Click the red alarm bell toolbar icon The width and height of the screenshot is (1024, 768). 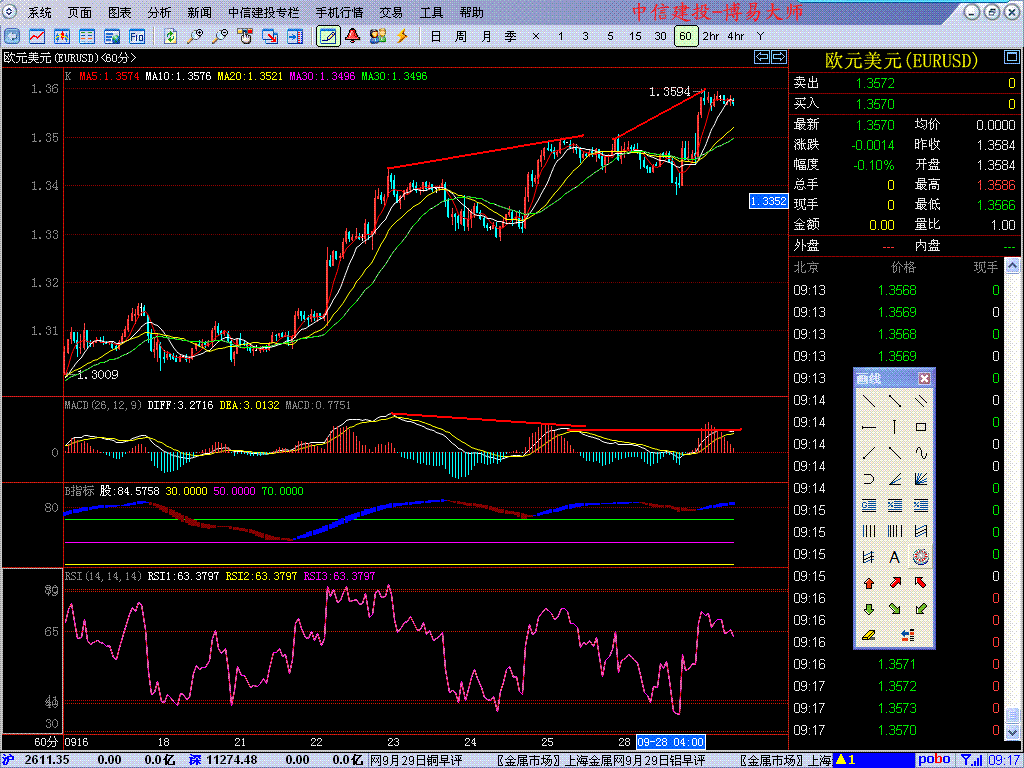click(352, 36)
